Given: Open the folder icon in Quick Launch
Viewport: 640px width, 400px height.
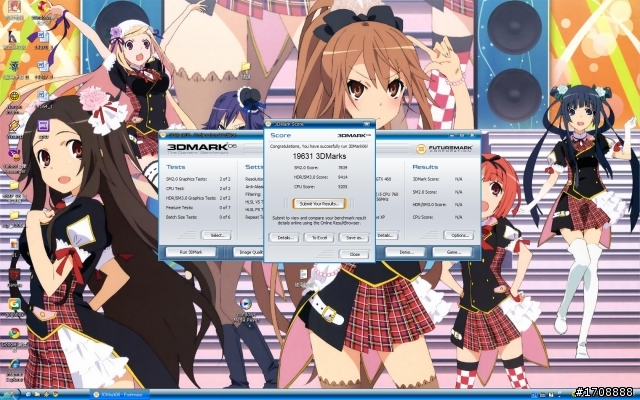Looking at the screenshot, I should click(x=37, y=395).
